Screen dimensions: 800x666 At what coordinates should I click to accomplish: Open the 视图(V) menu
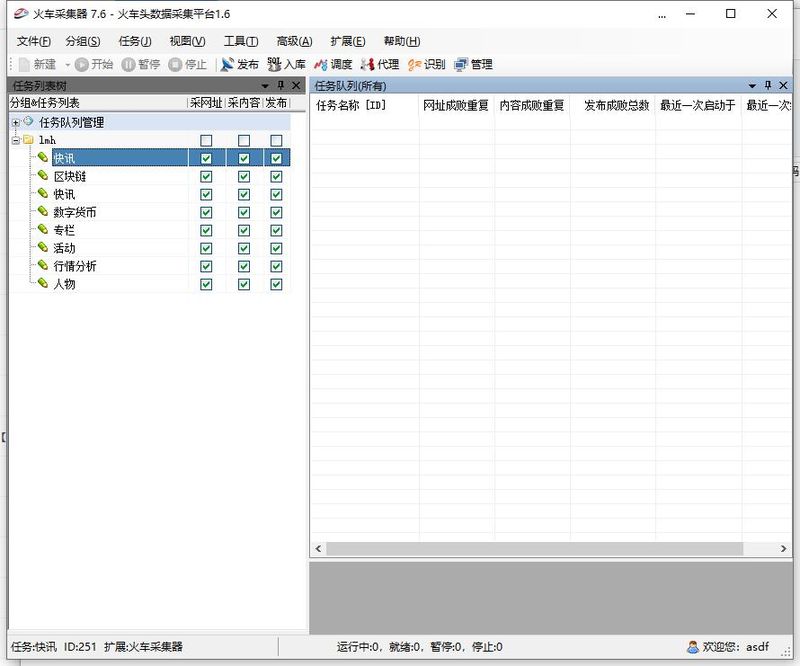[187, 41]
